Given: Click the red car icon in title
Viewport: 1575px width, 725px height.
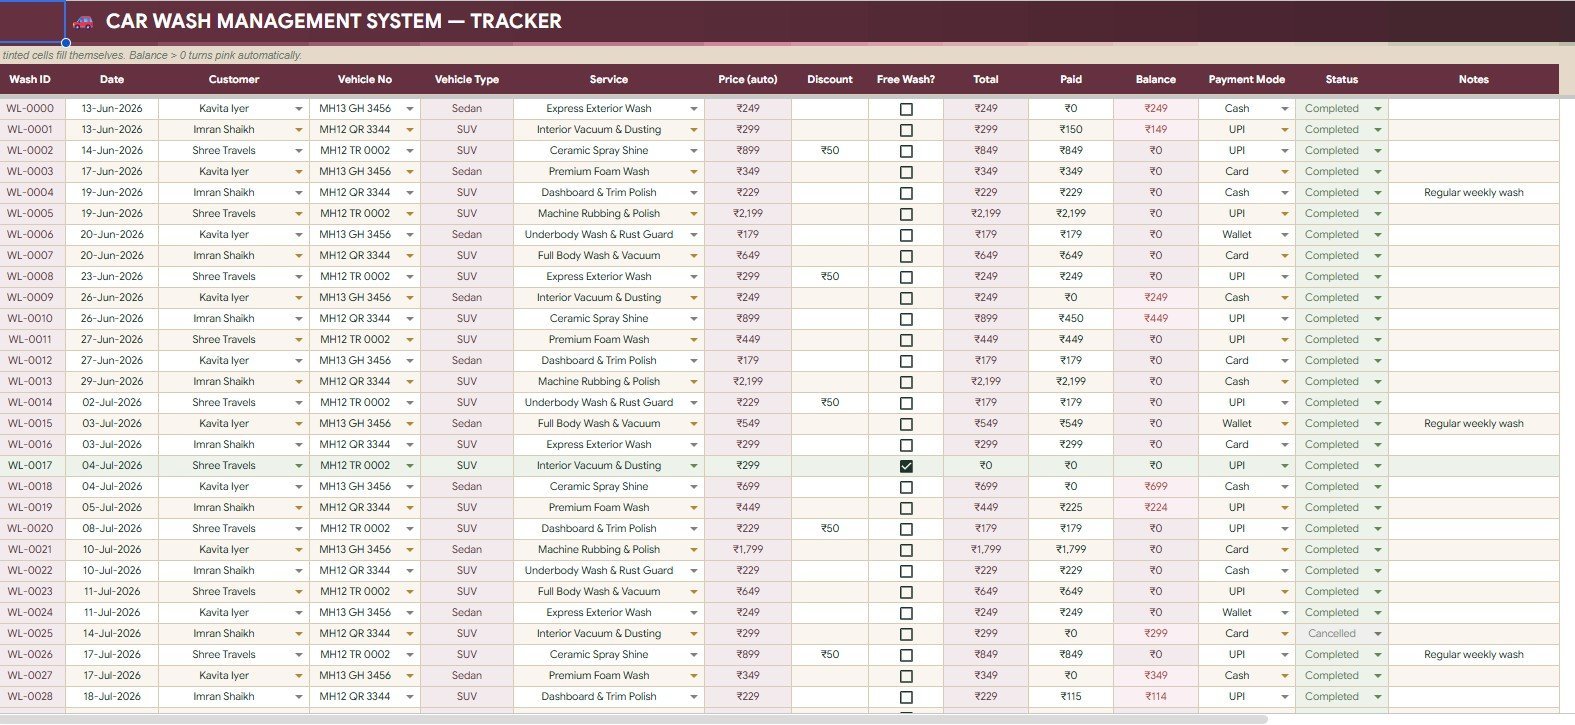Looking at the screenshot, I should [x=83, y=21].
